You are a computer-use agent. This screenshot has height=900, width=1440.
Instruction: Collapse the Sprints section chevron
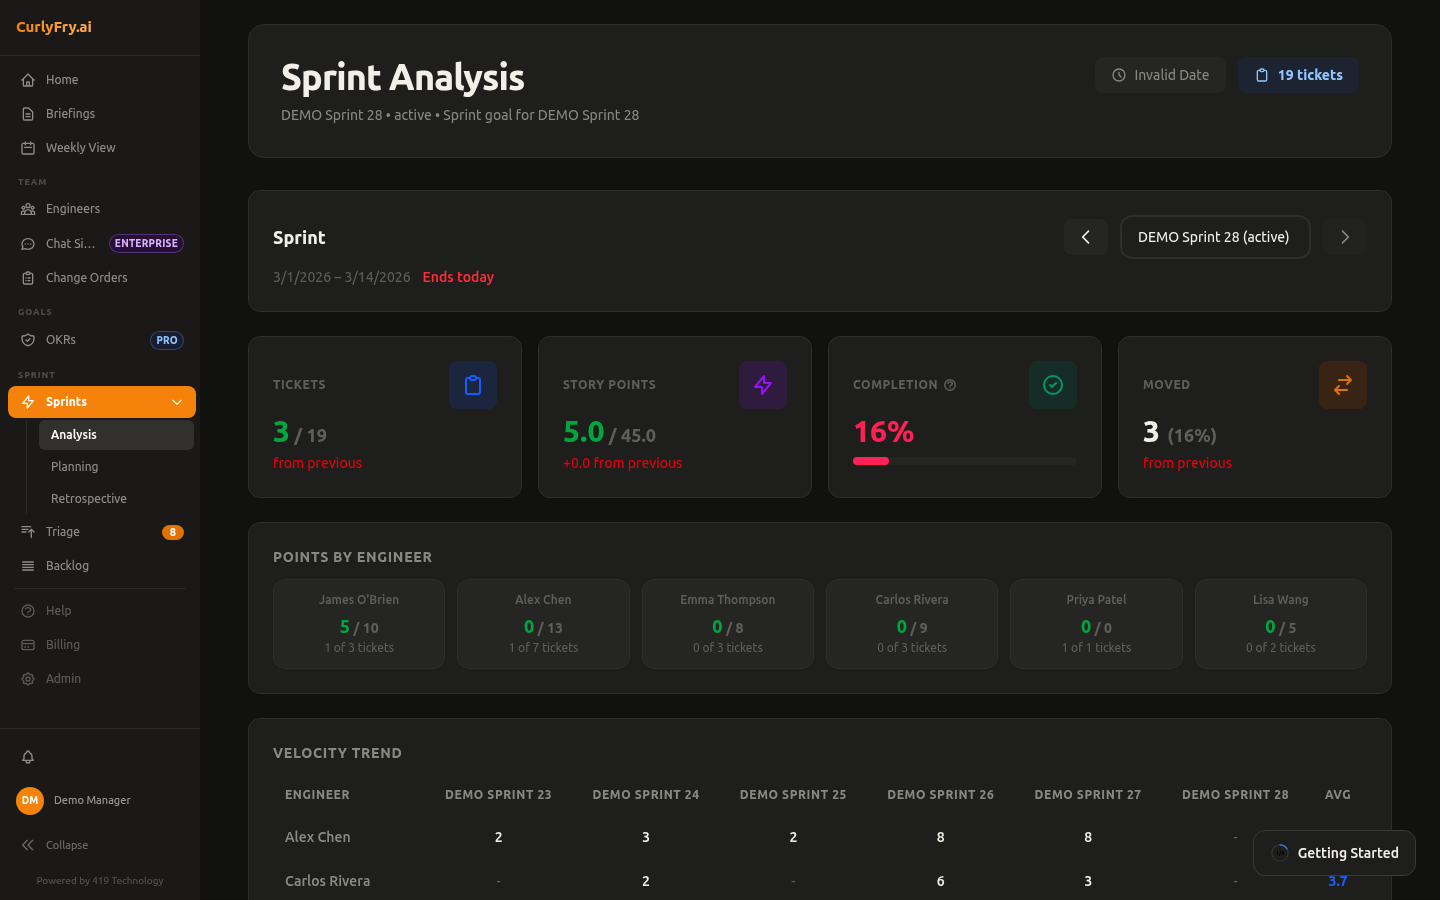(x=178, y=401)
